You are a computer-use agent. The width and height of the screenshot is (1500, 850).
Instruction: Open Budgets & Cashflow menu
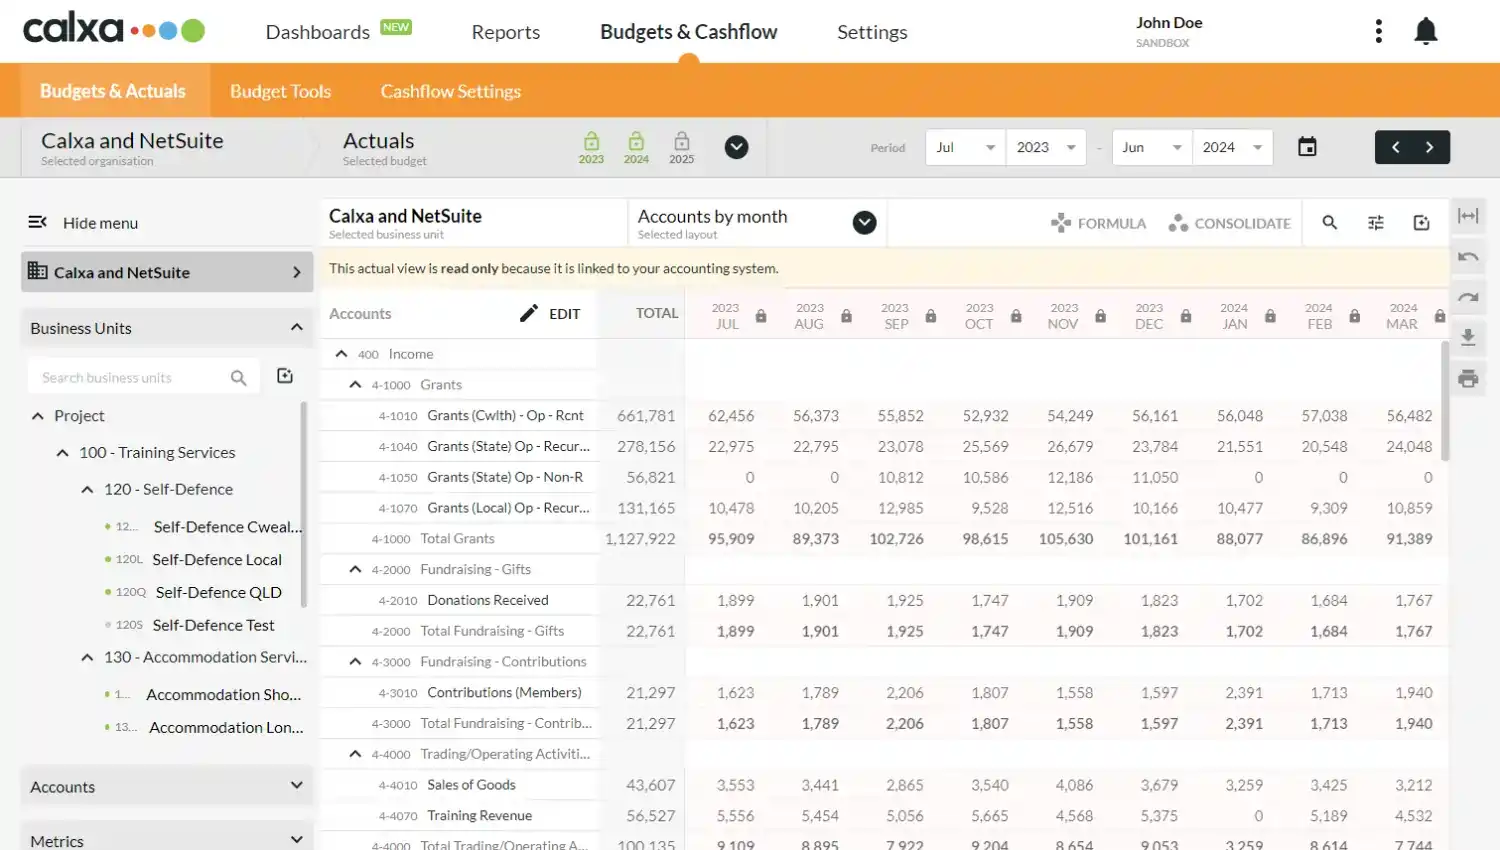point(688,32)
